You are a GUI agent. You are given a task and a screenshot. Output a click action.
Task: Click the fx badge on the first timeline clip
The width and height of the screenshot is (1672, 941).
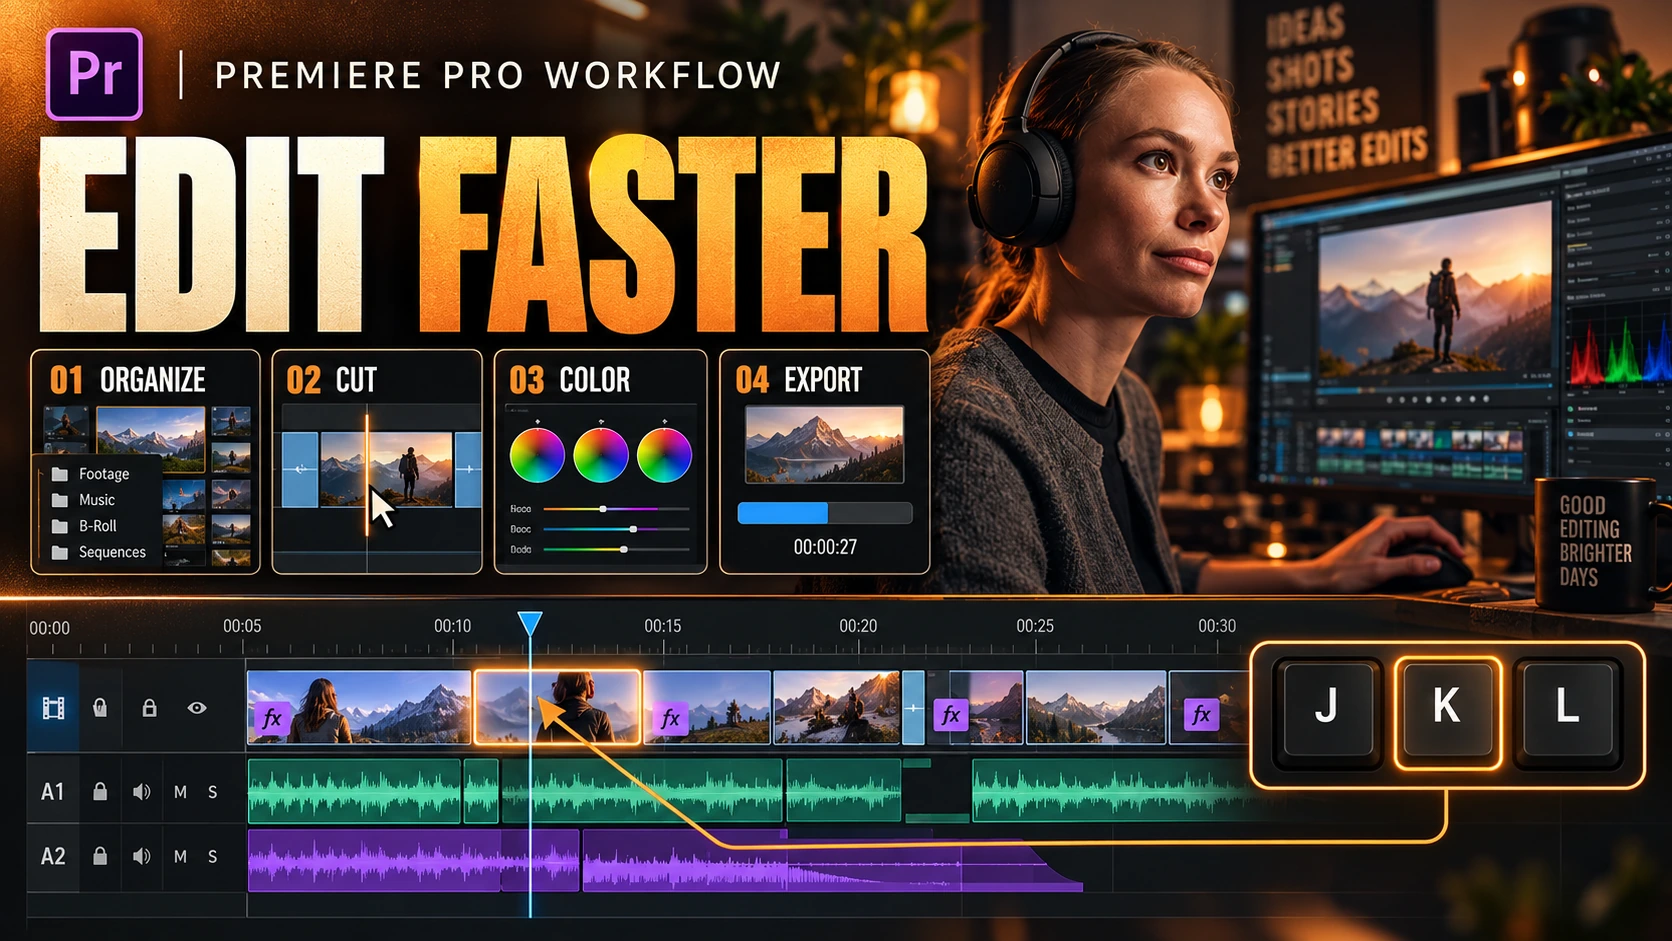272,718
